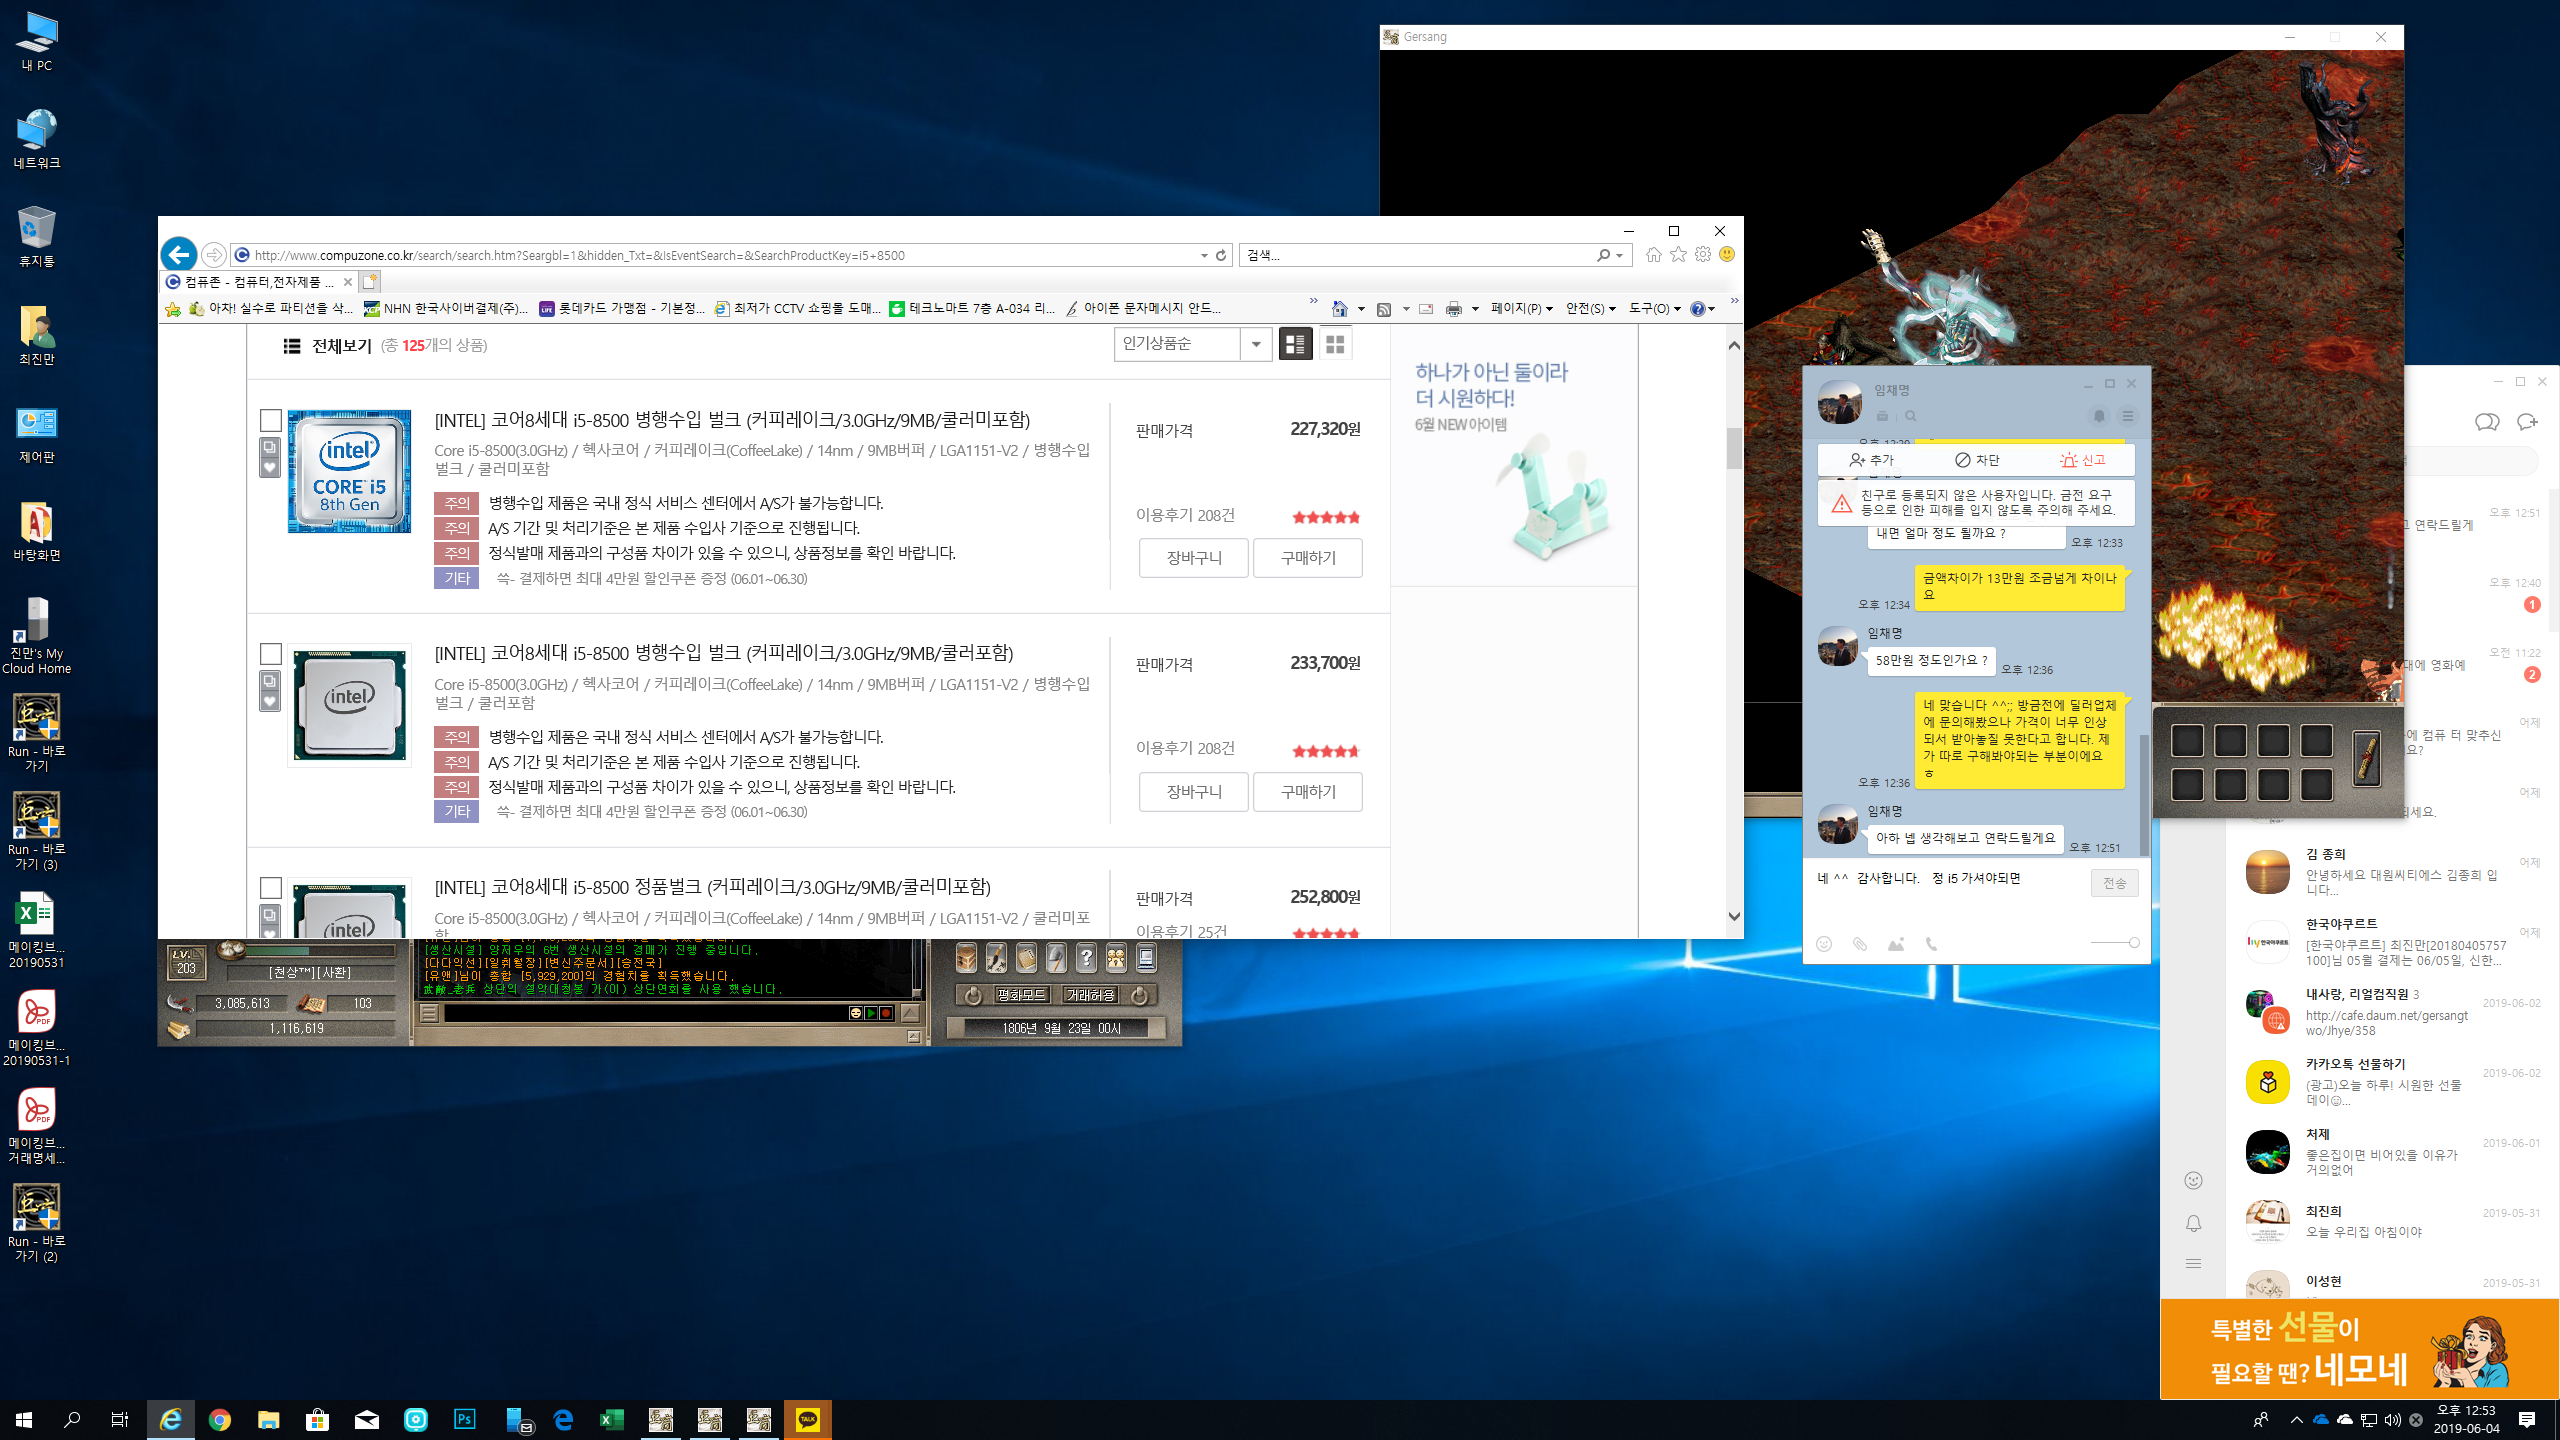2560x1440 pixels.
Task: Expand the address bar history dropdown arrow
Action: [1204, 256]
